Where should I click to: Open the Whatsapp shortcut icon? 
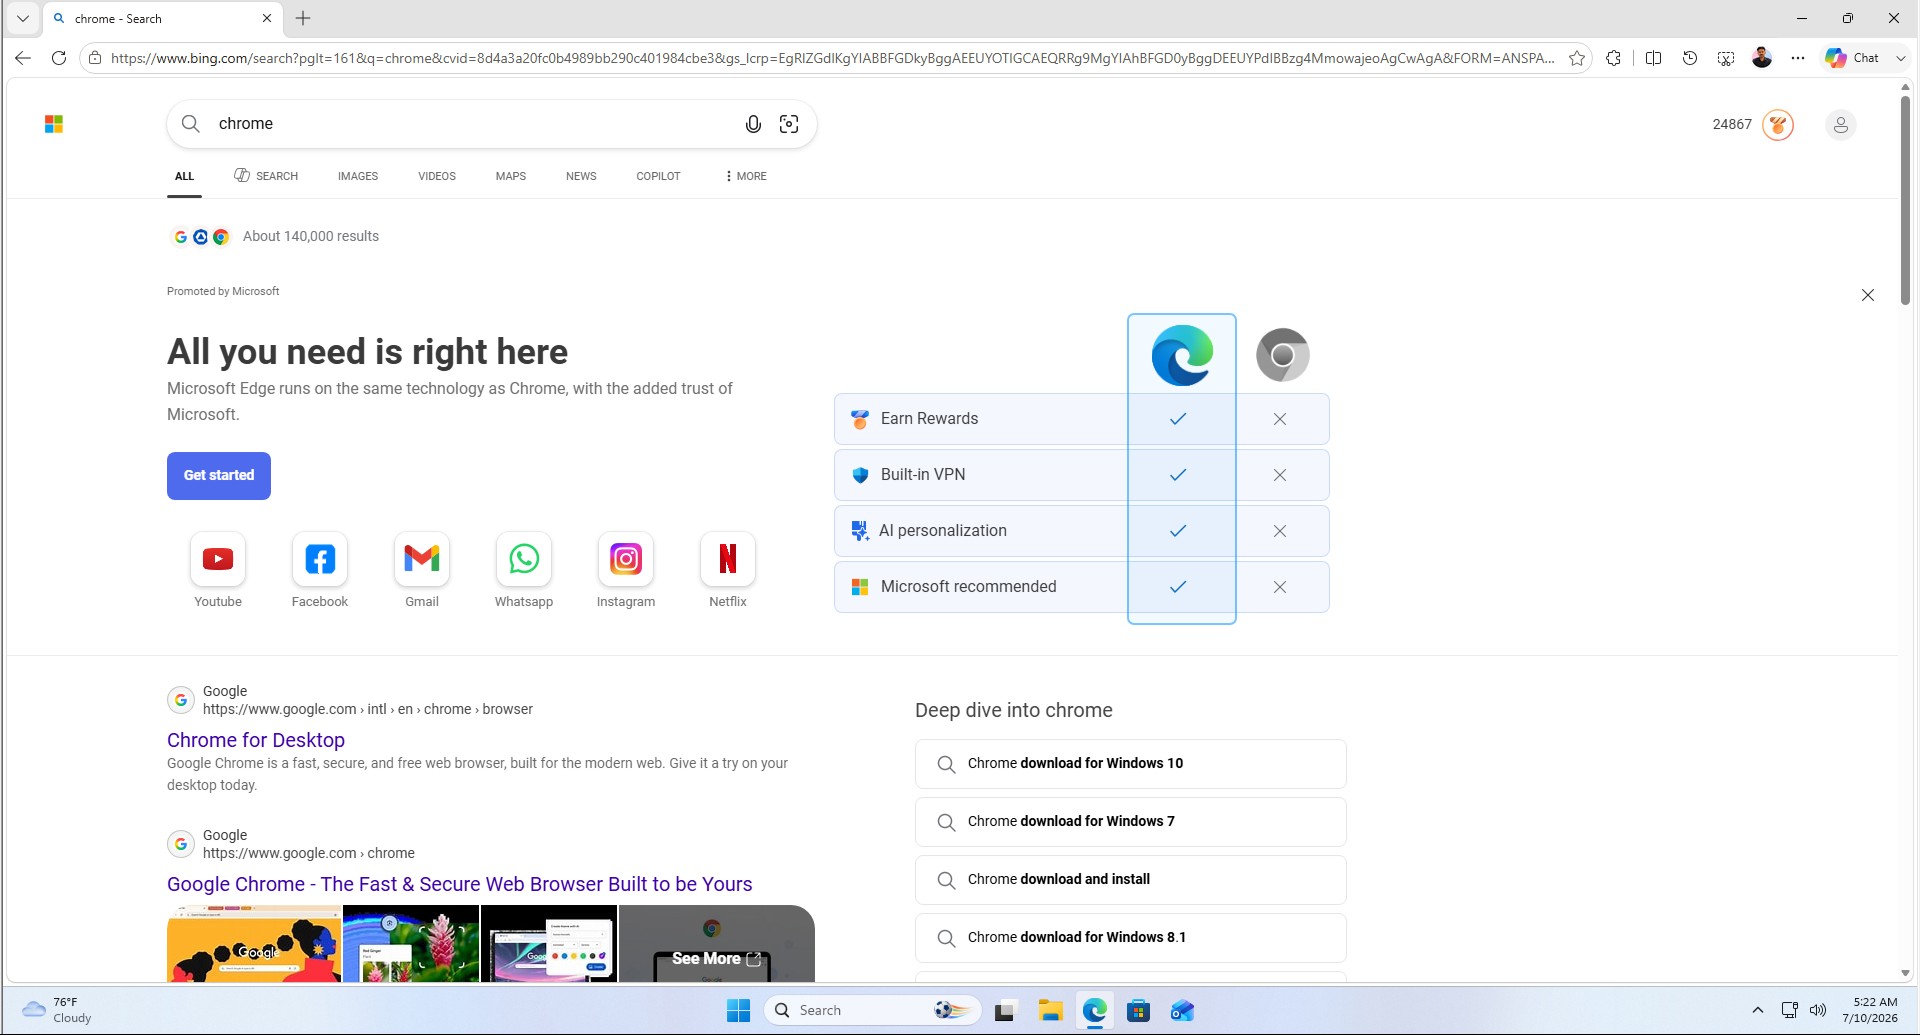pos(524,559)
